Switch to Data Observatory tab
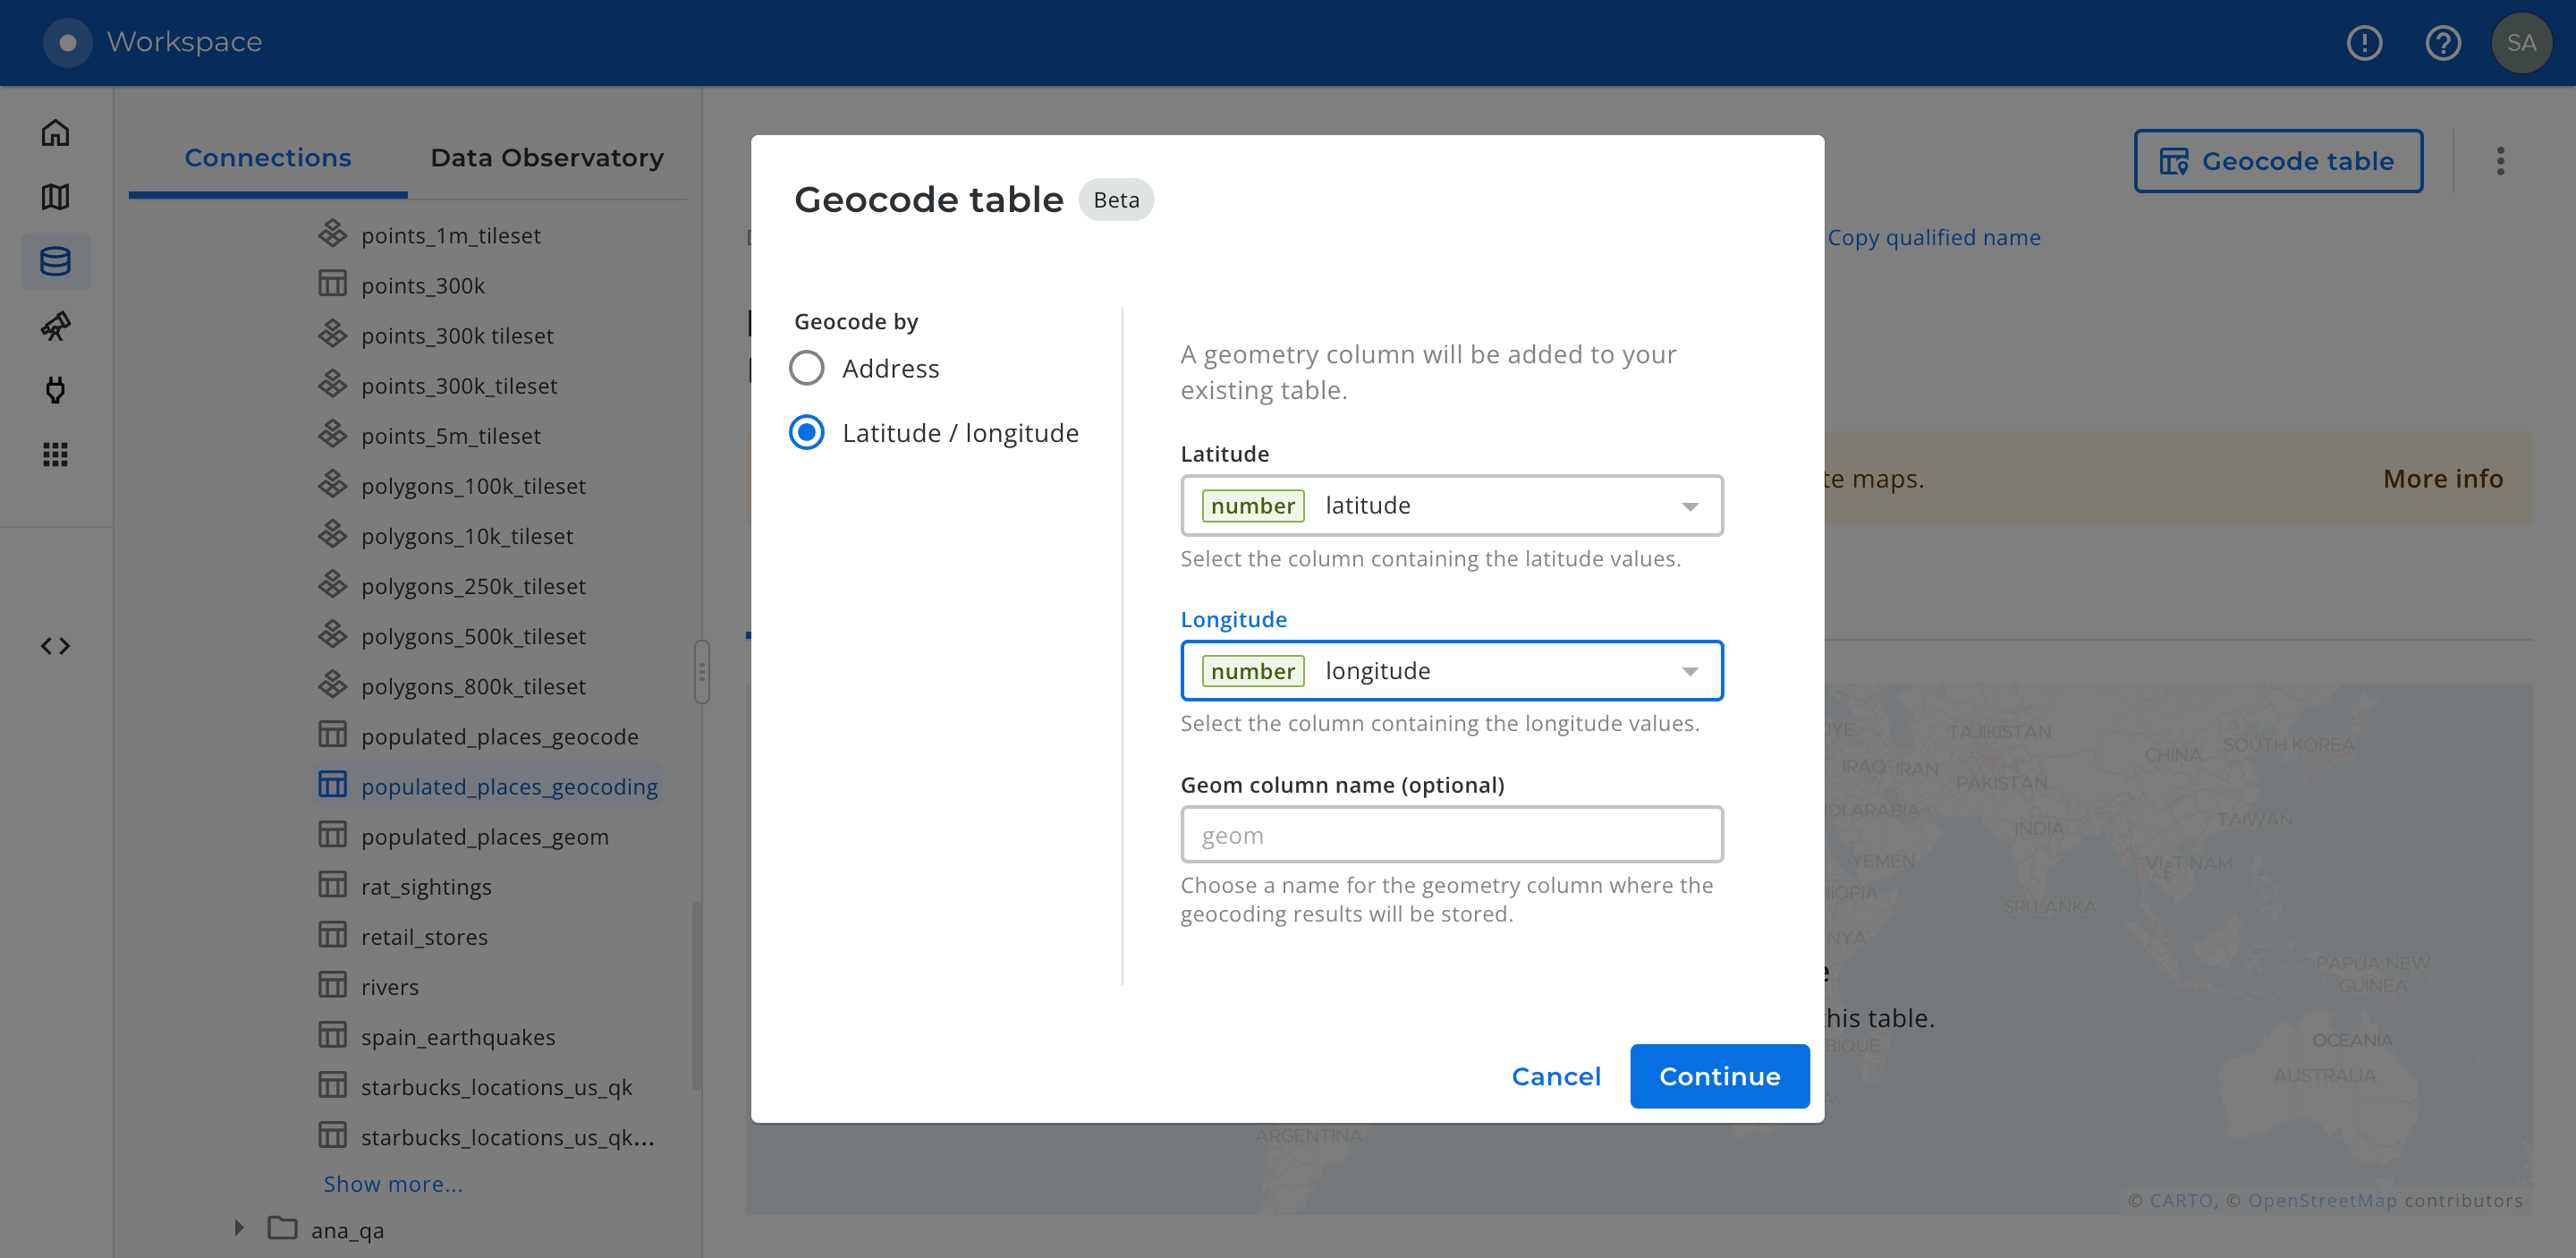The height and width of the screenshot is (1258, 2576). (546, 158)
